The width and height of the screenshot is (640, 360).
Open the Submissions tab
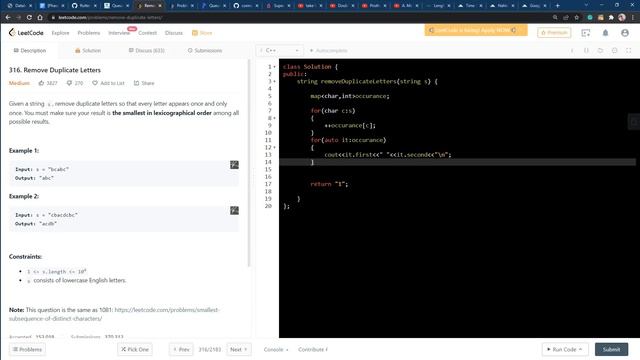coord(205,50)
